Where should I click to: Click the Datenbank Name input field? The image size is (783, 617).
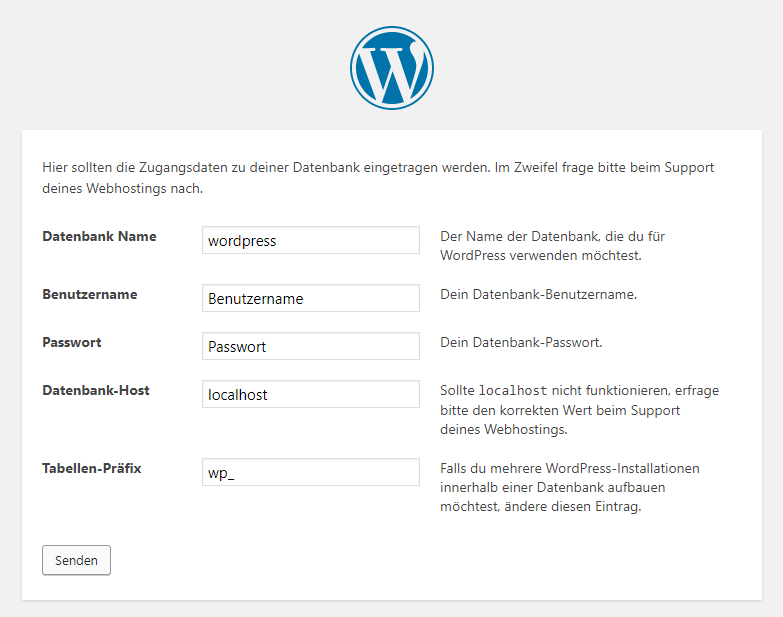(x=311, y=240)
